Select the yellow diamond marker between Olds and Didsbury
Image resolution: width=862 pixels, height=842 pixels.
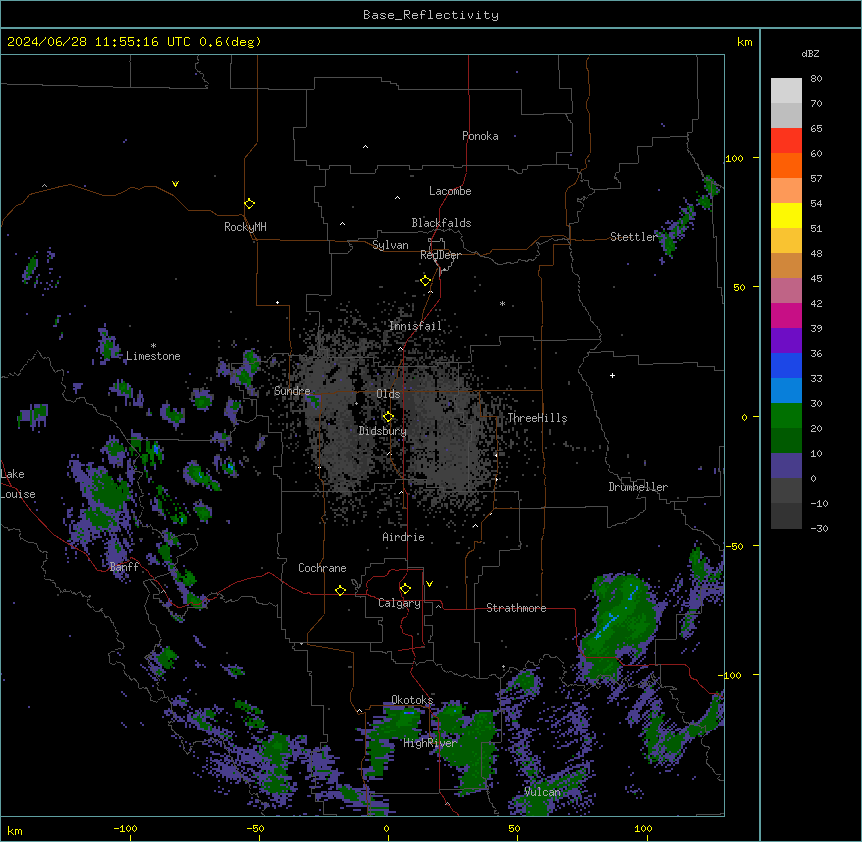pyautogui.click(x=388, y=416)
